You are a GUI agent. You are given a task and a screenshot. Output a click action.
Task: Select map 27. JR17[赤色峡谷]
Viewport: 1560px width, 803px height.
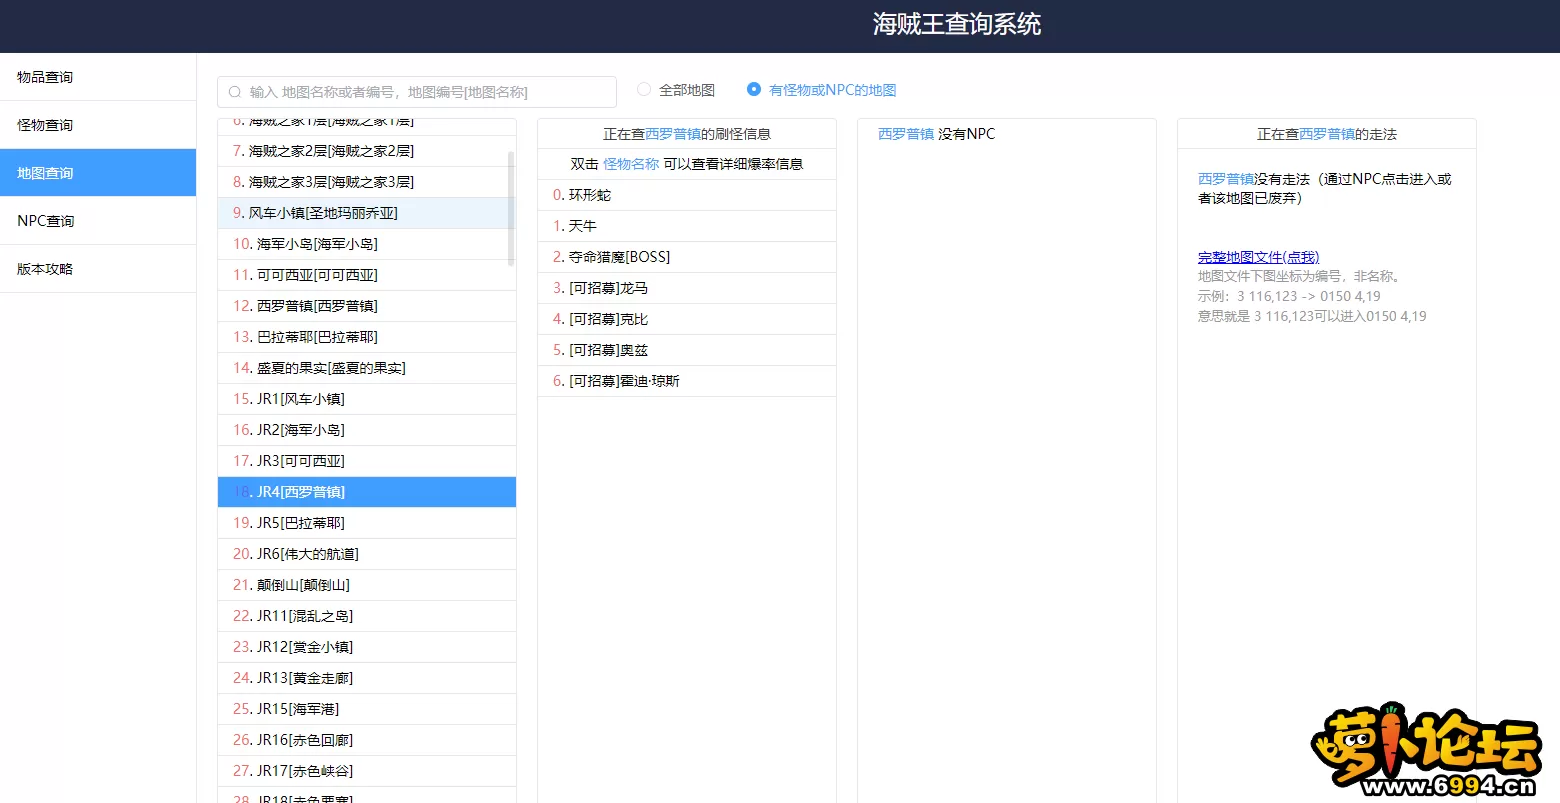point(367,771)
